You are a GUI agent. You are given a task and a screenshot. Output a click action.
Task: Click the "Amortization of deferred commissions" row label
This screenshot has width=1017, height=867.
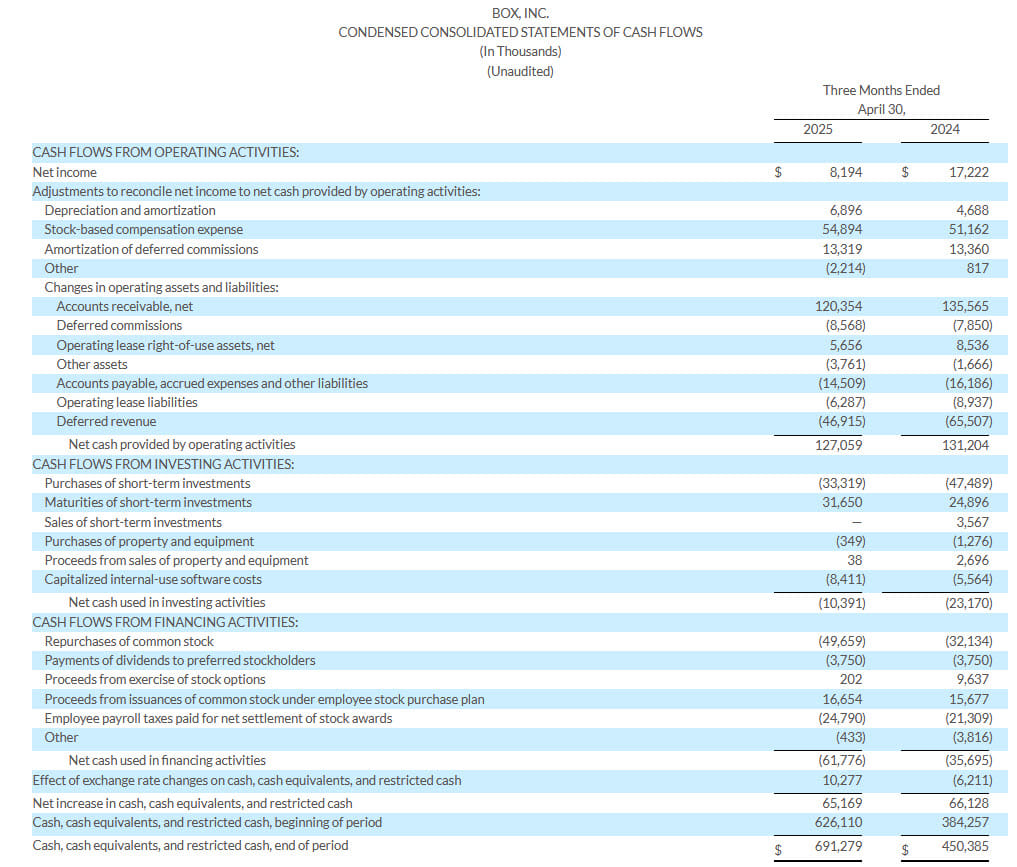151,250
